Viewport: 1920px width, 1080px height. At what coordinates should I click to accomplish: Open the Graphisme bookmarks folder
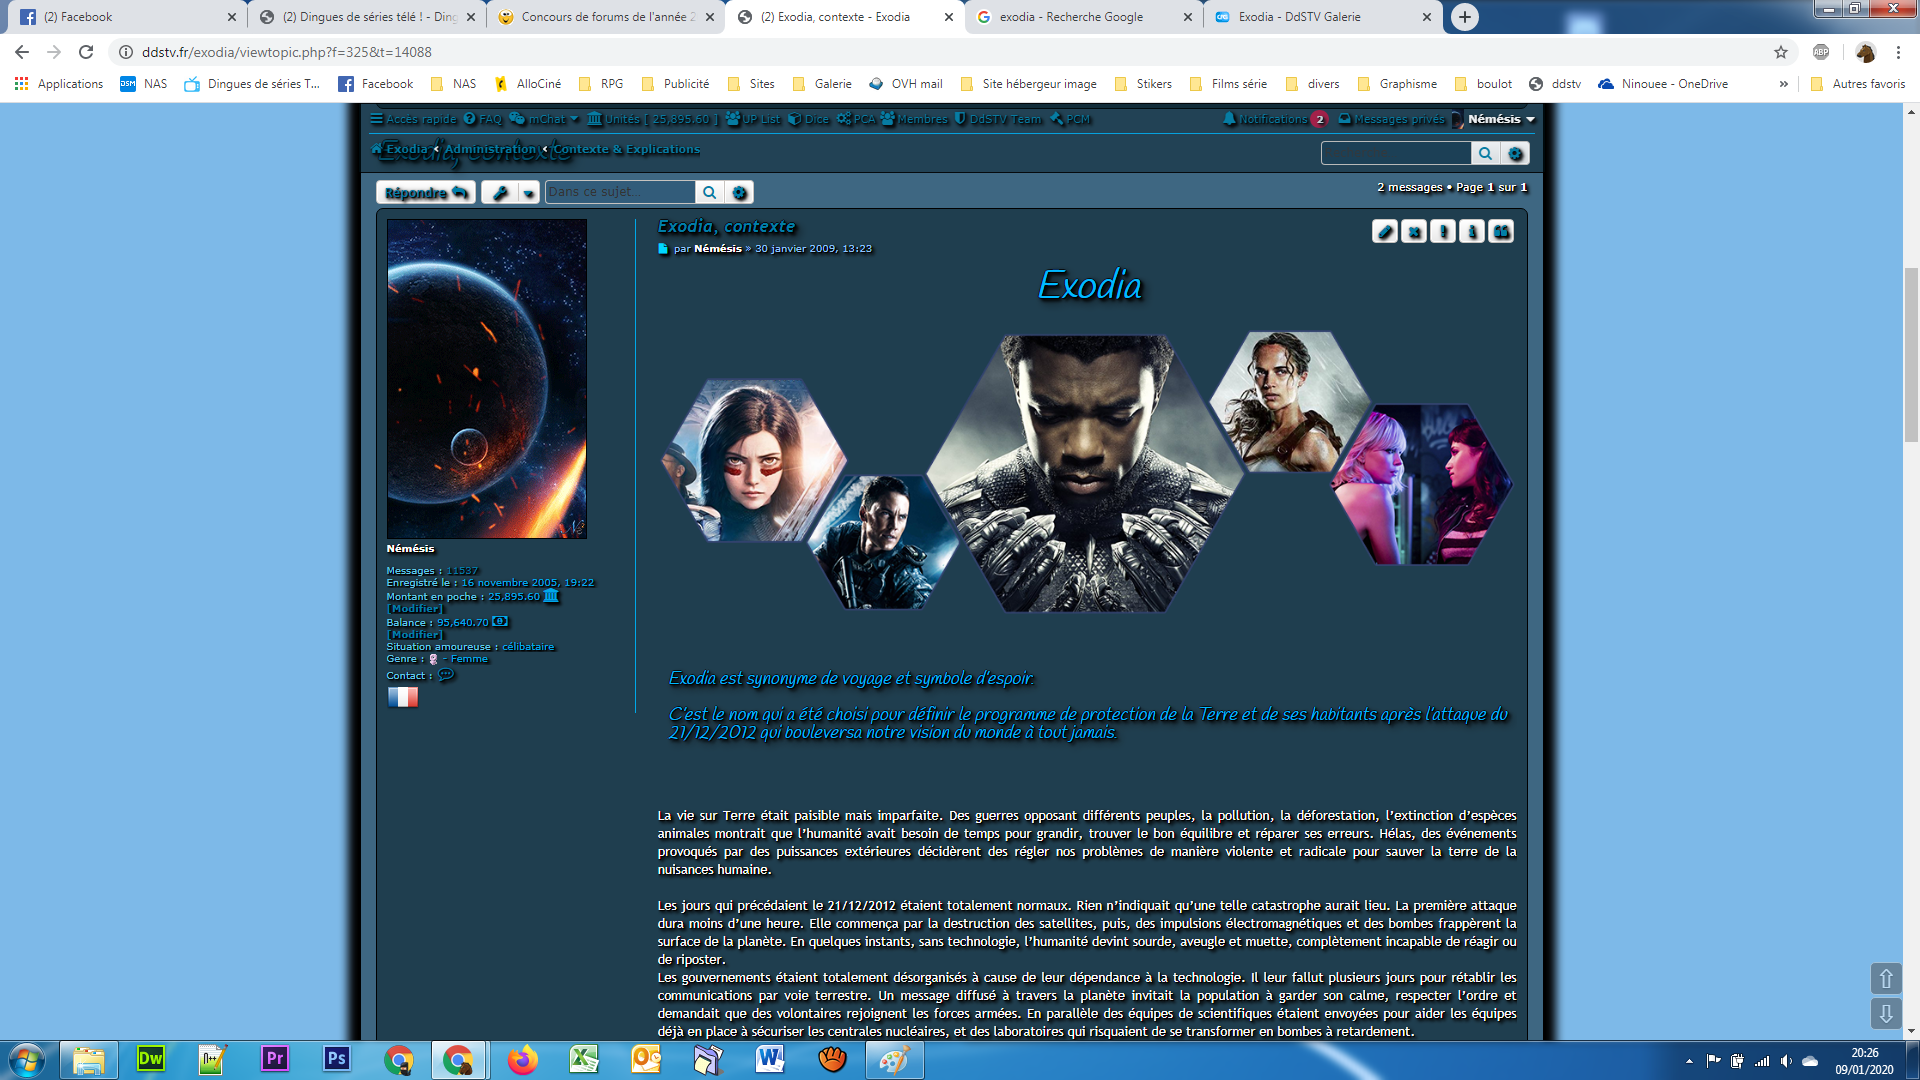pyautogui.click(x=1396, y=84)
